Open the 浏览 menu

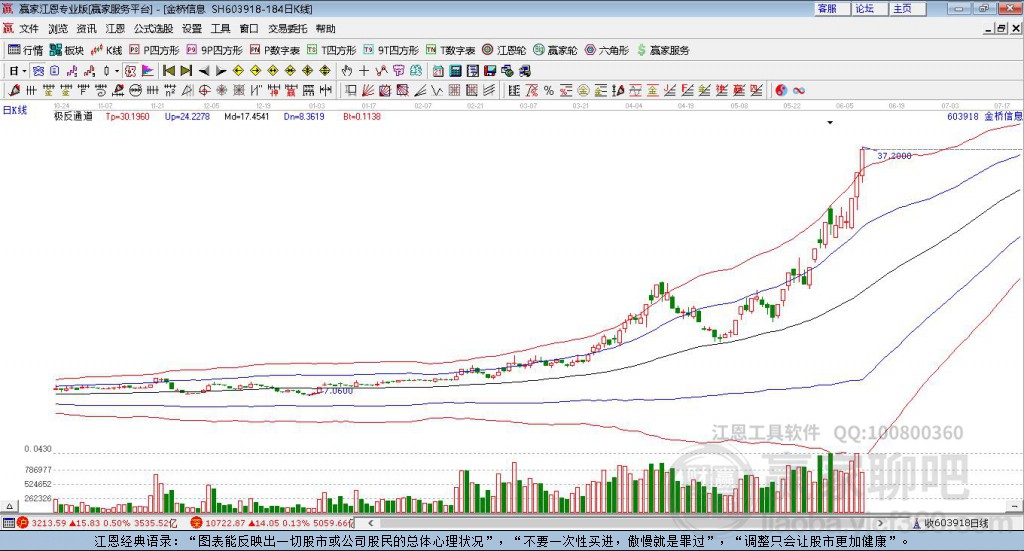[57, 29]
